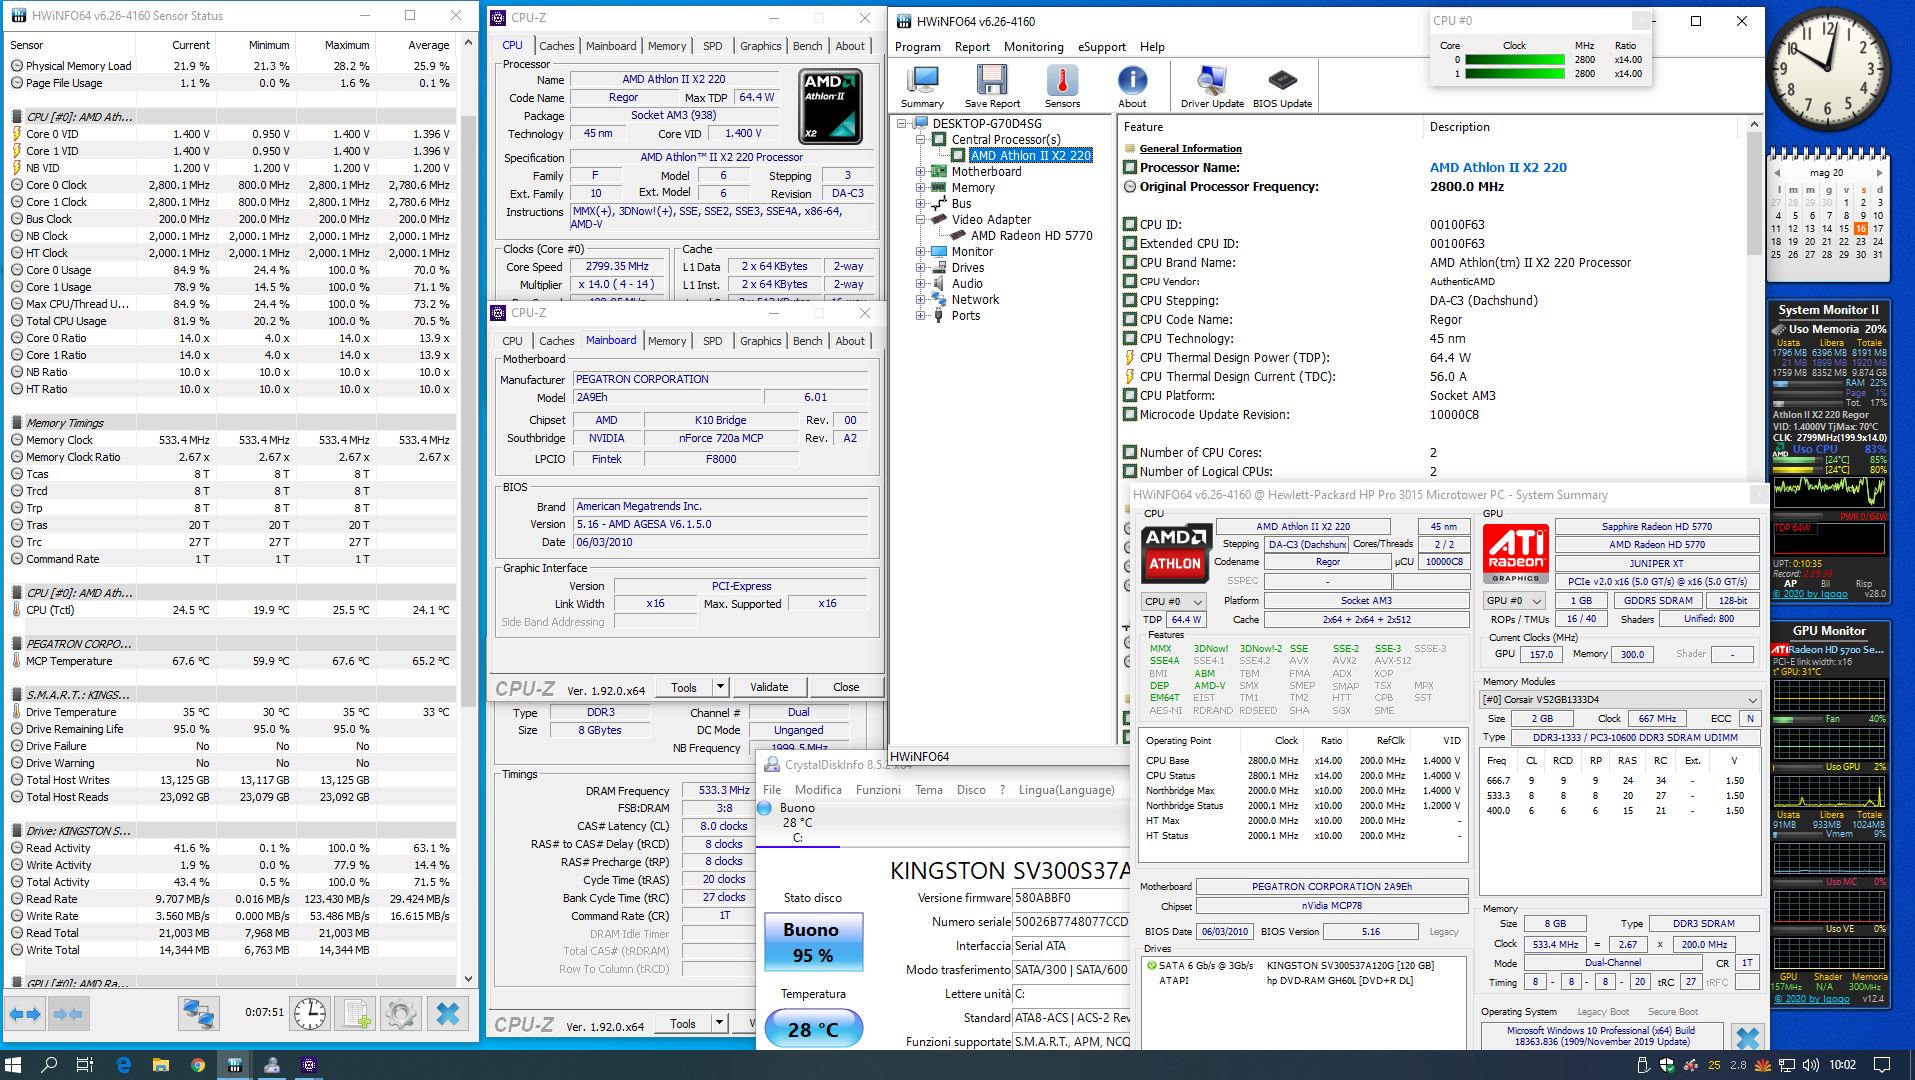
Task: Expand Motherboard tree node
Action: [920, 172]
